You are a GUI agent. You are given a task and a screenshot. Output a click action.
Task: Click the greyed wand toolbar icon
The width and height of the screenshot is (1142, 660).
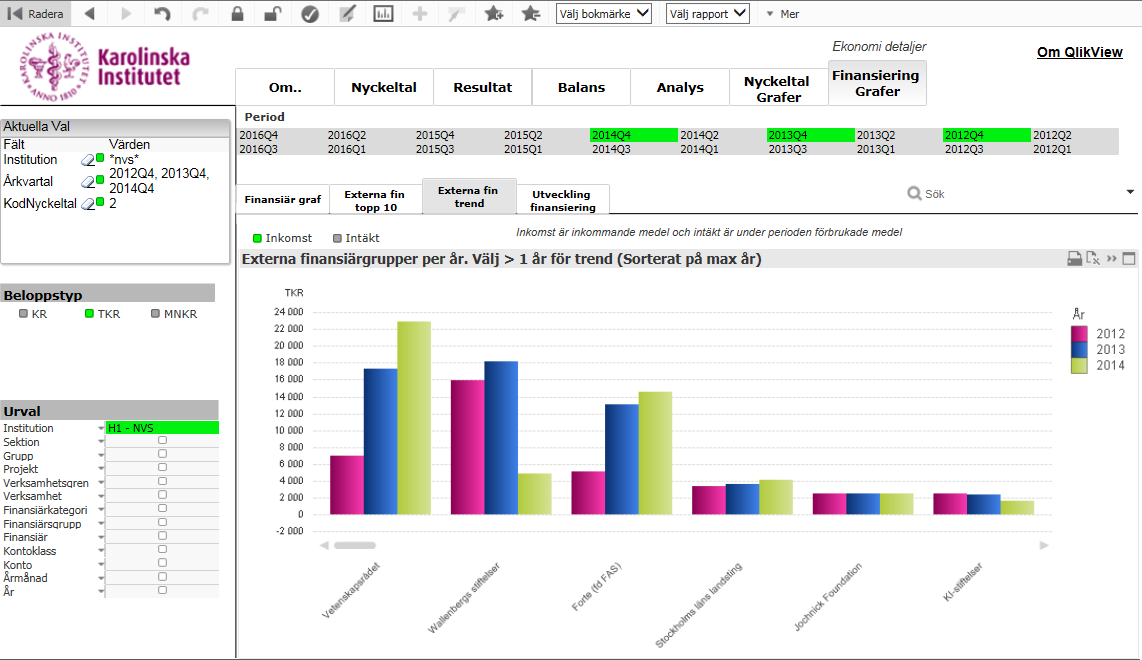click(x=457, y=14)
